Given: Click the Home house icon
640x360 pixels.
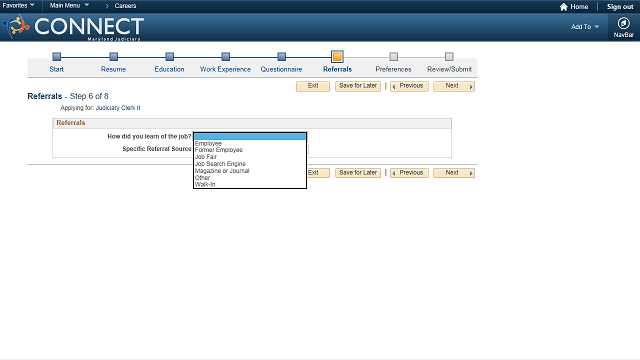Looking at the screenshot, I should tap(564, 7).
